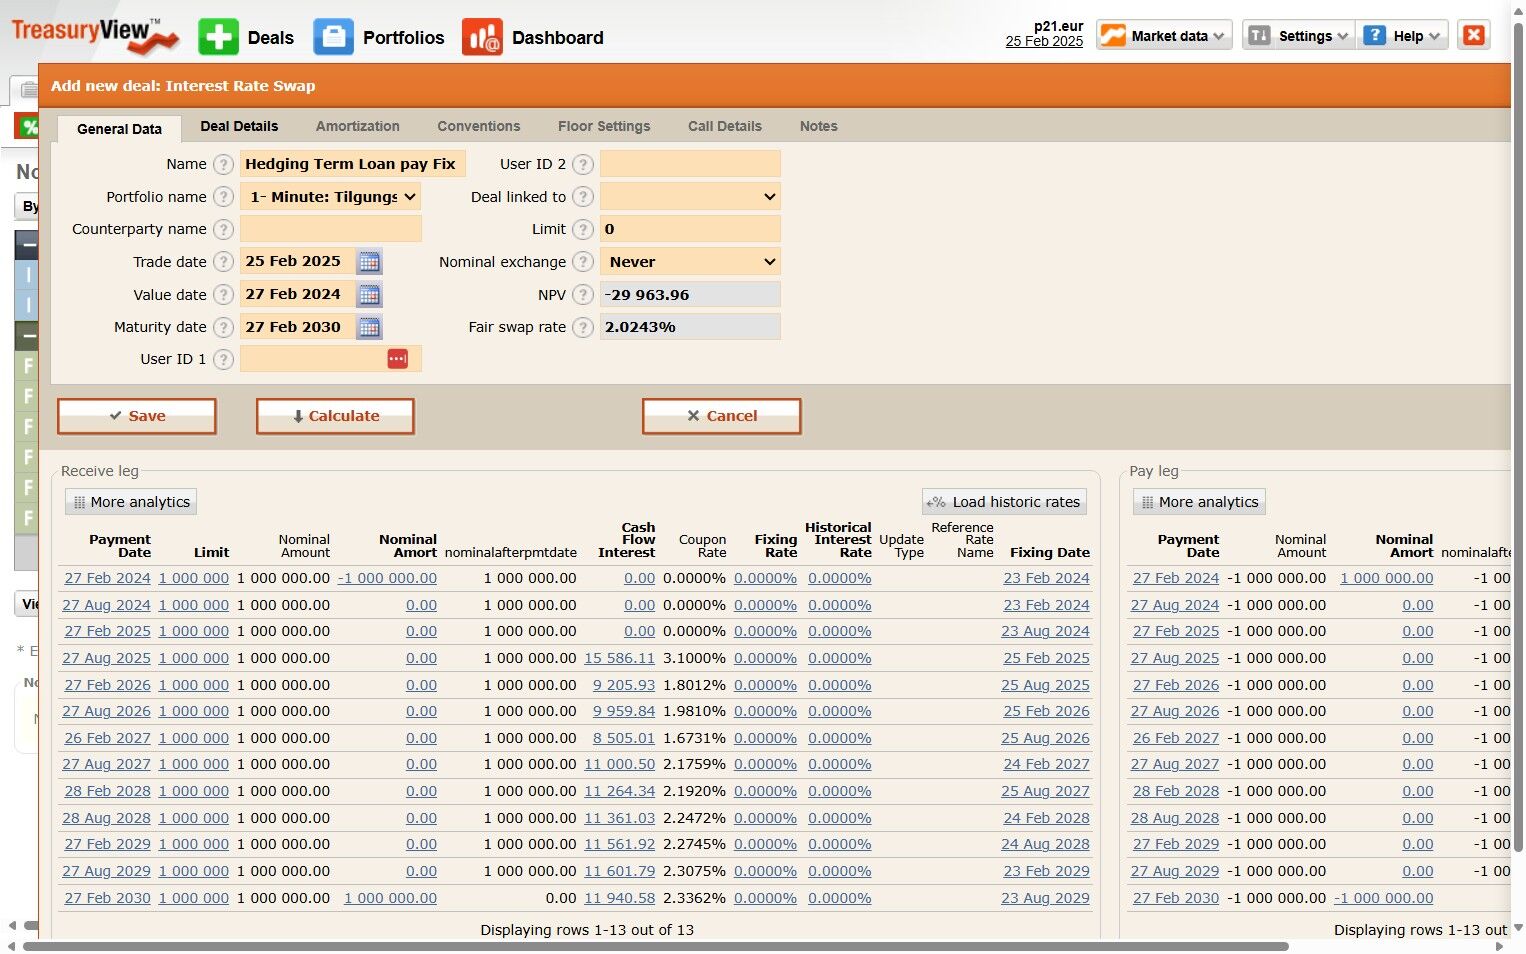This screenshot has width=1526, height=954.
Task: Switch to the Amortization tab
Action: point(358,126)
